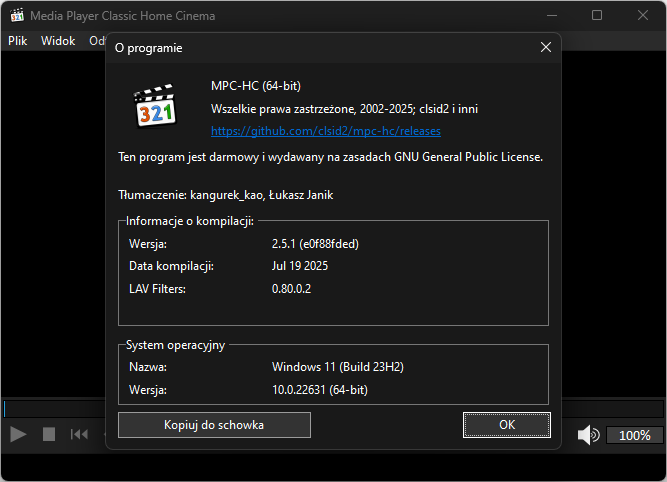Click OS version 10.0.22631 (64-bit)
667x482 pixels.
(320, 390)
